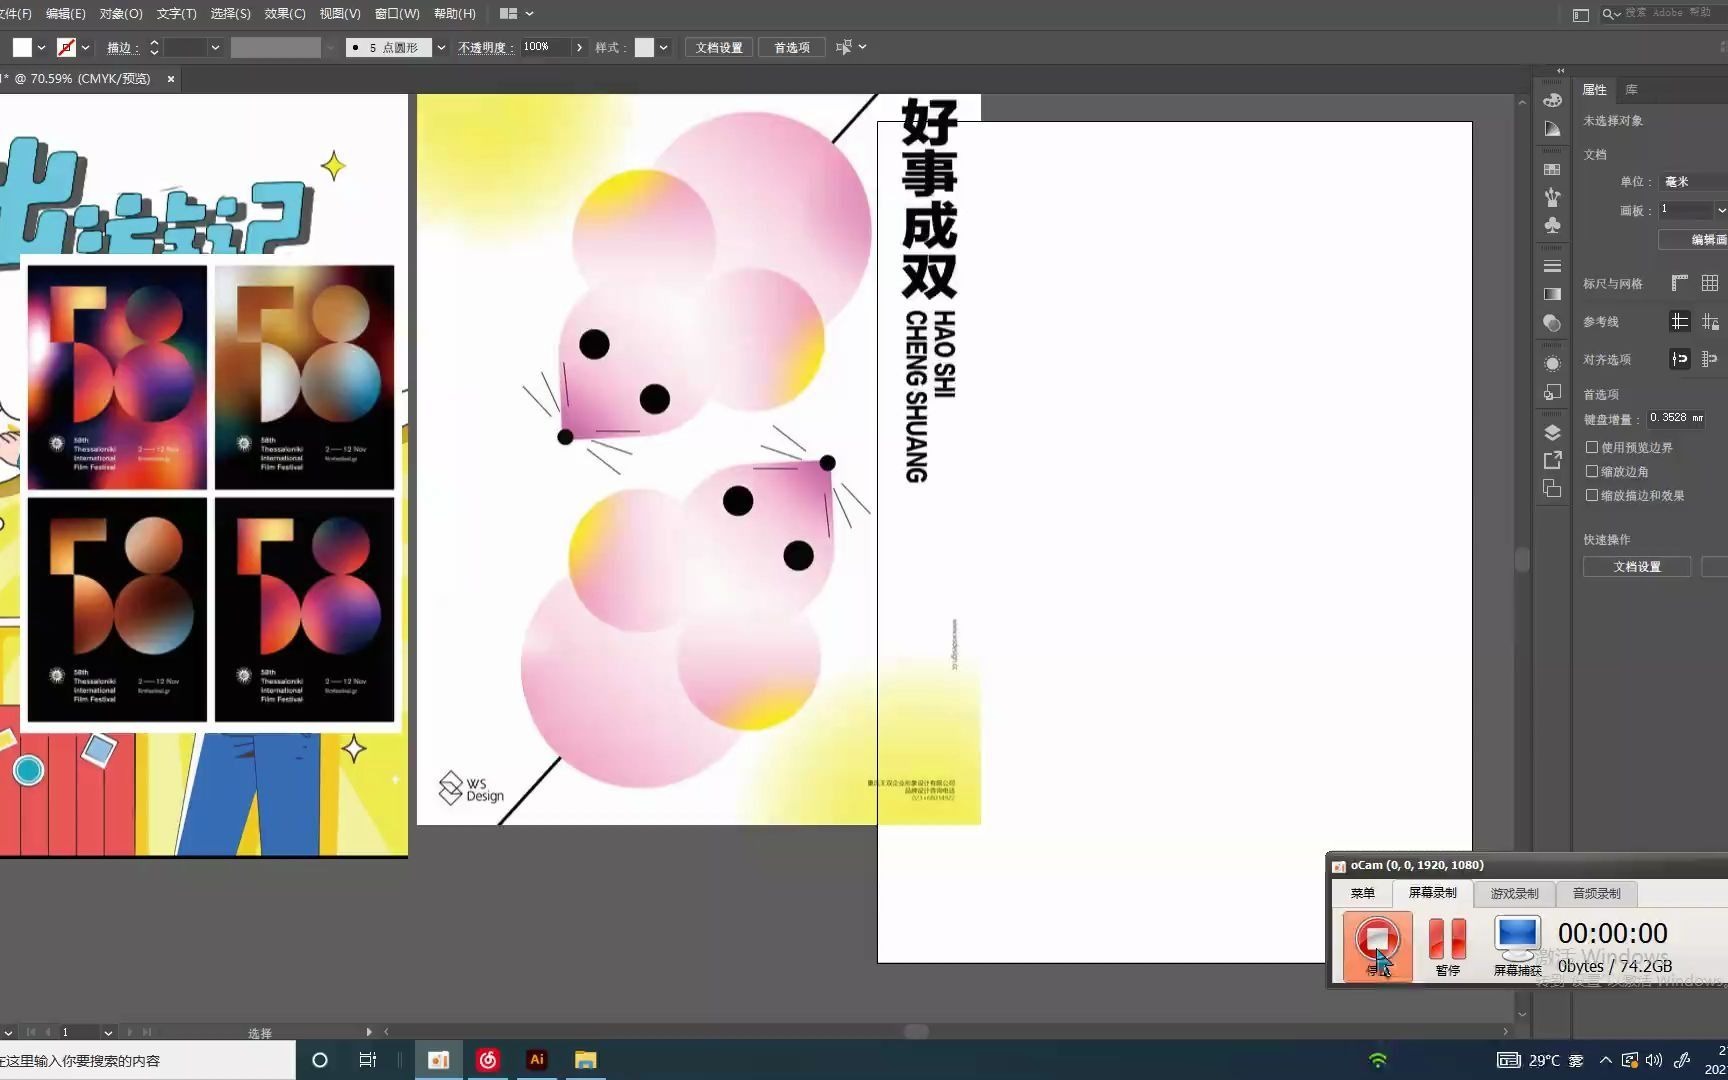Open the Graphic Styles panel icon

[1552, 392]
